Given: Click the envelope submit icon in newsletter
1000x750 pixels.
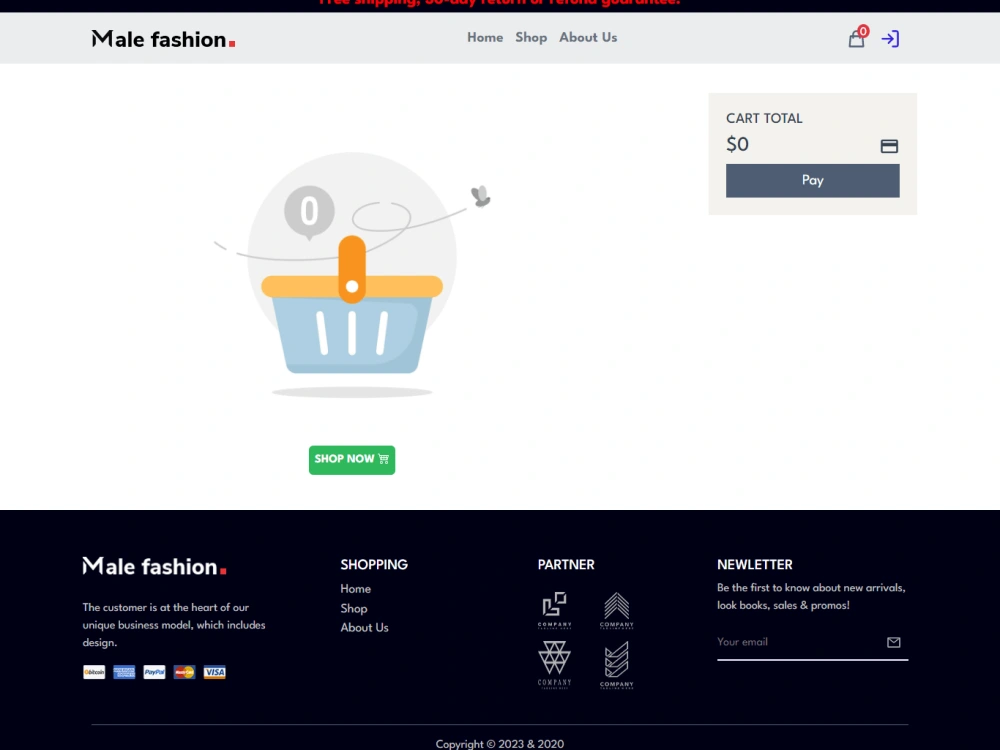Looking at the screenshot, I should (x=893, y=642).
